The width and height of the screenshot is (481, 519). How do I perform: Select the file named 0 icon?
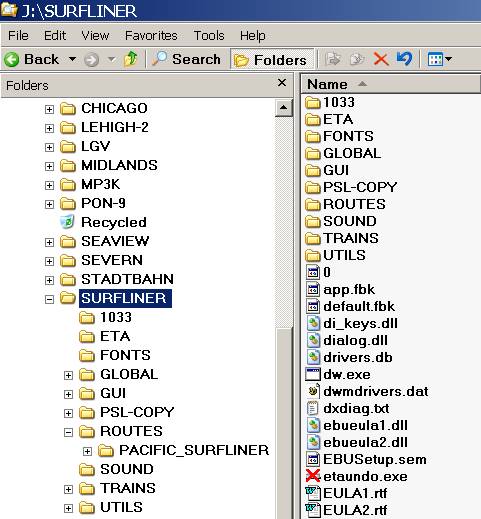pos(313,272)
